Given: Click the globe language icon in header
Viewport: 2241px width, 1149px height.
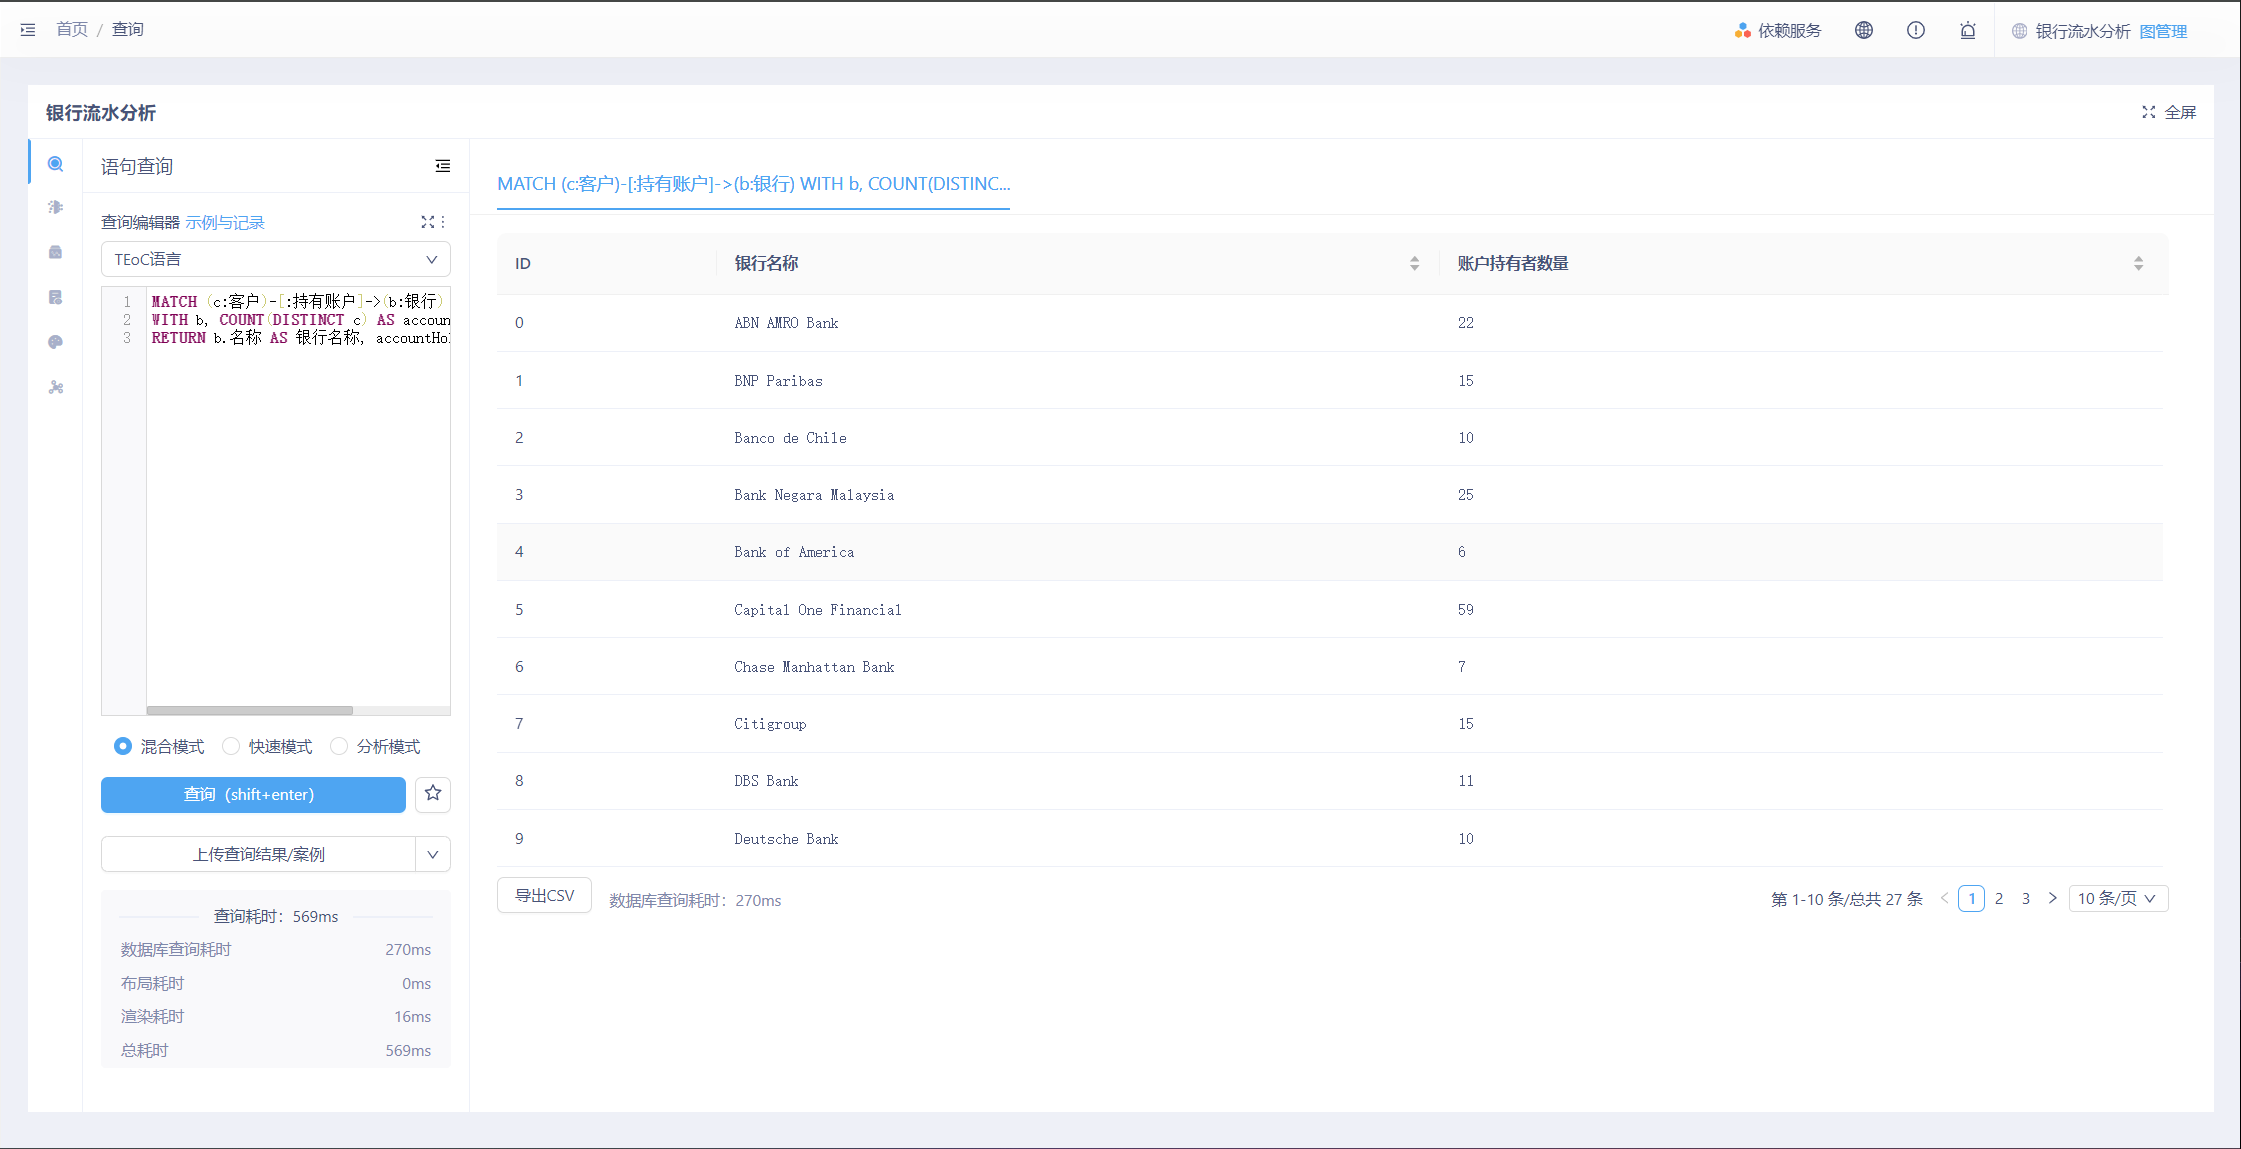Looking at the screenshot, I should click(1864, 30).
